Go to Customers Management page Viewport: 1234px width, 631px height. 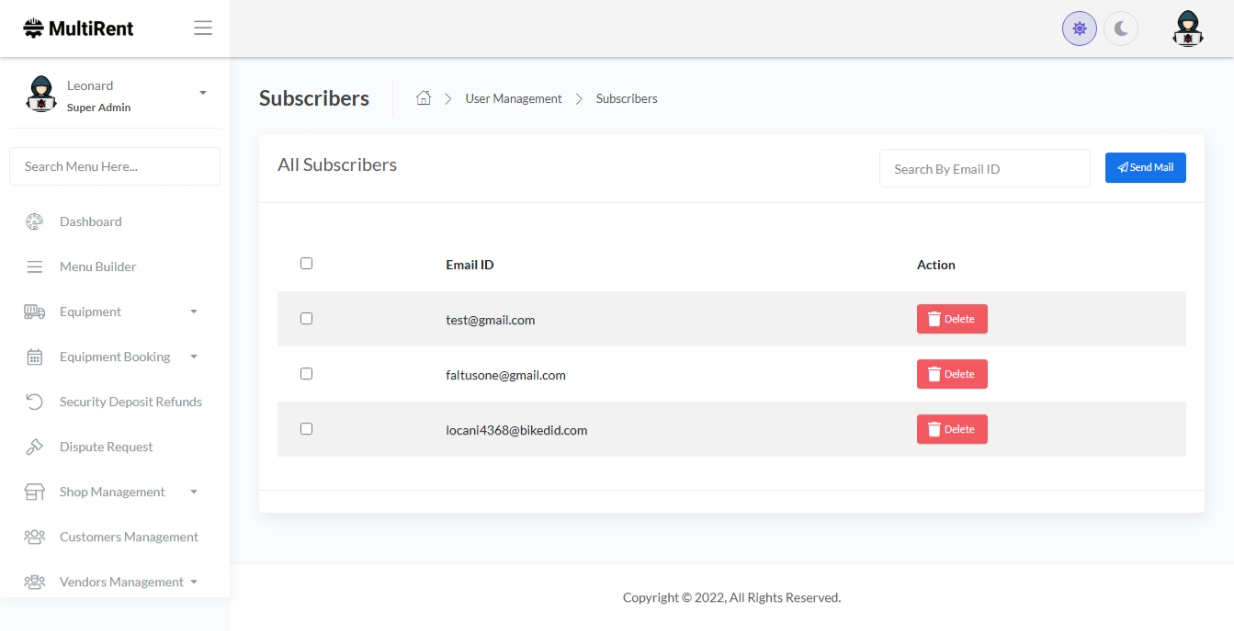(128, 537)
